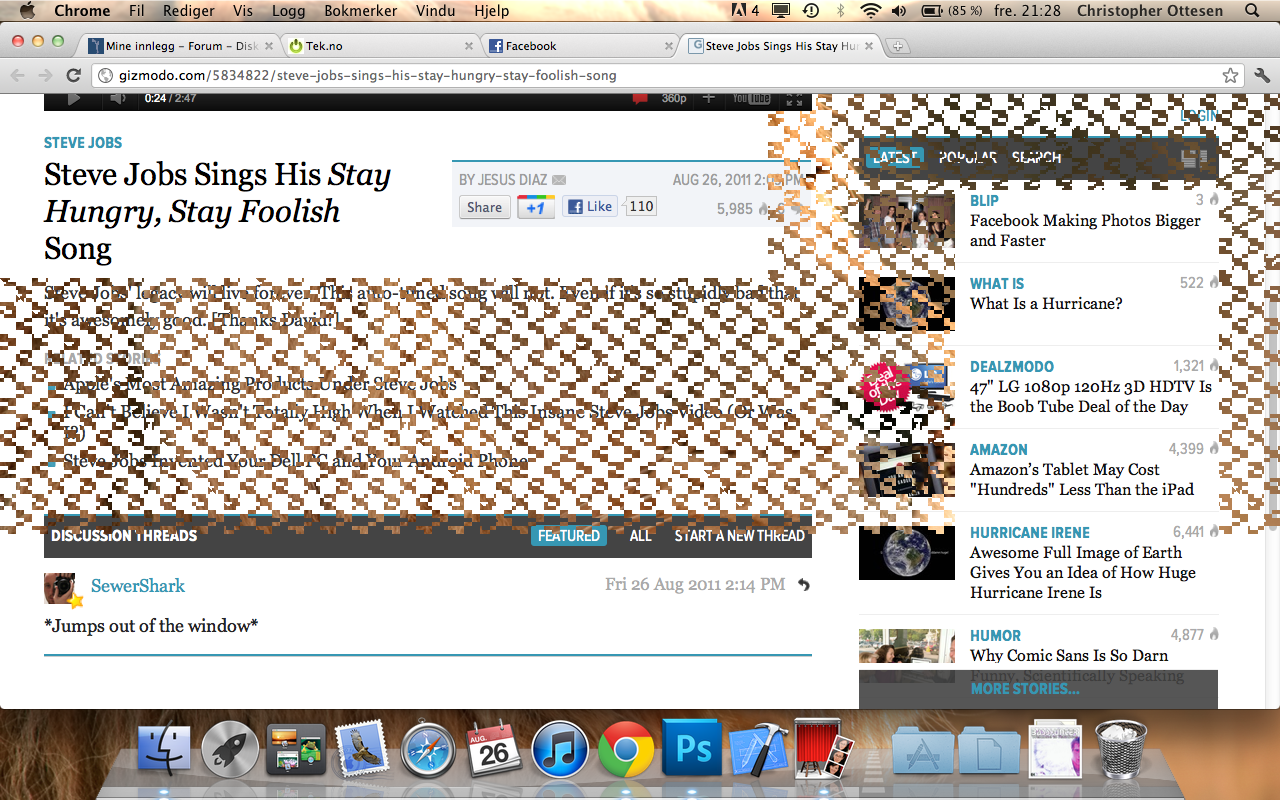Open iTunes icon in the Dock
Viewport: 1280px width, 800px height.
561,751
